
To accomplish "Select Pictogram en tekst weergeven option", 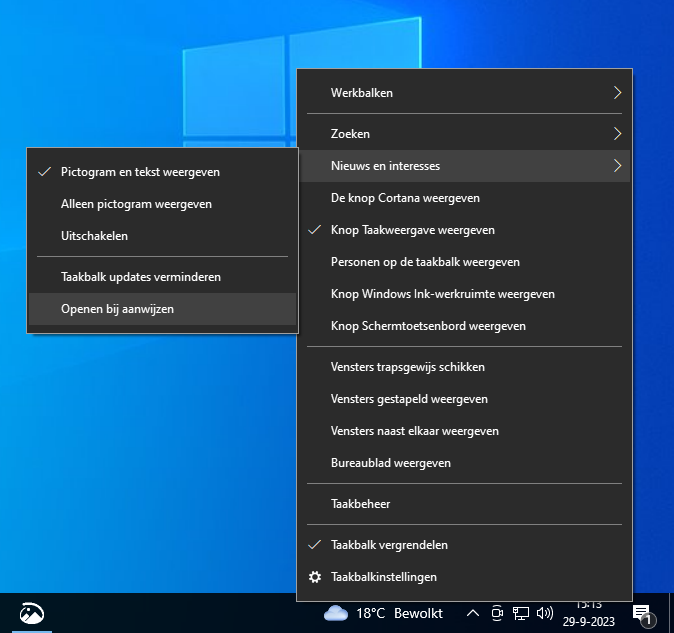I will click(140, 172).
